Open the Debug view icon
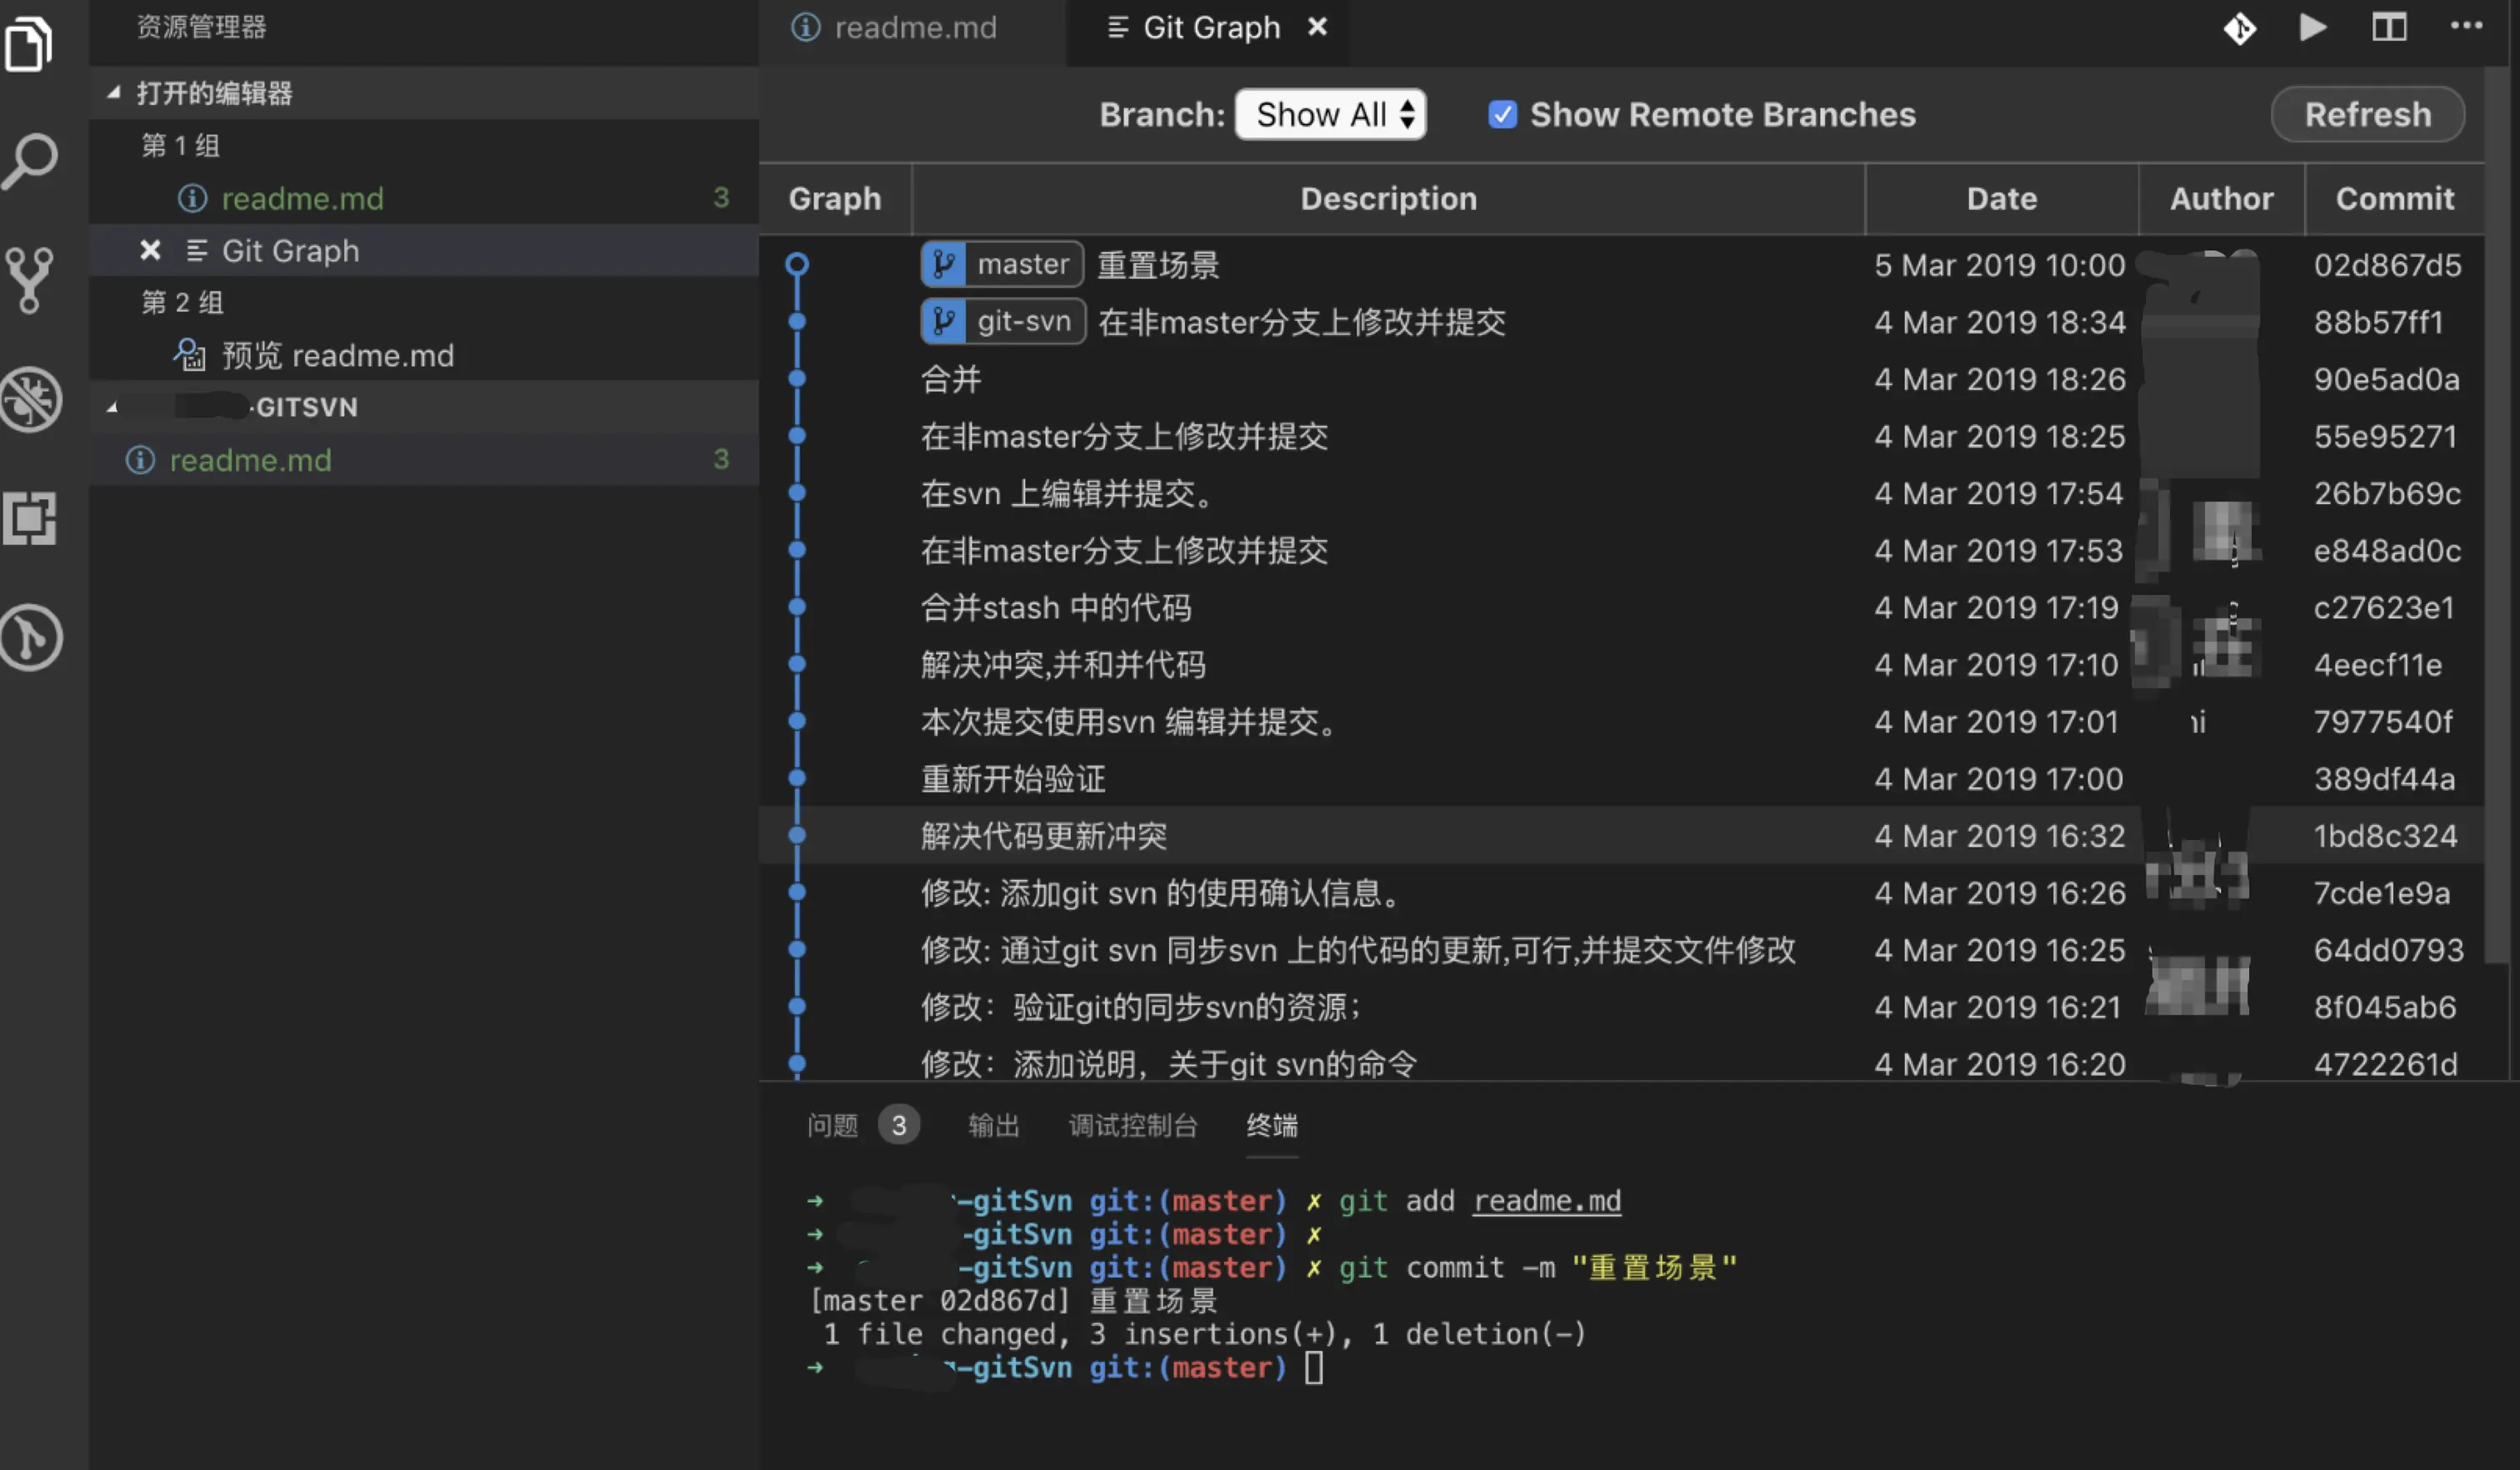Screen dimensions: 2520x1470 click(30, 399)
